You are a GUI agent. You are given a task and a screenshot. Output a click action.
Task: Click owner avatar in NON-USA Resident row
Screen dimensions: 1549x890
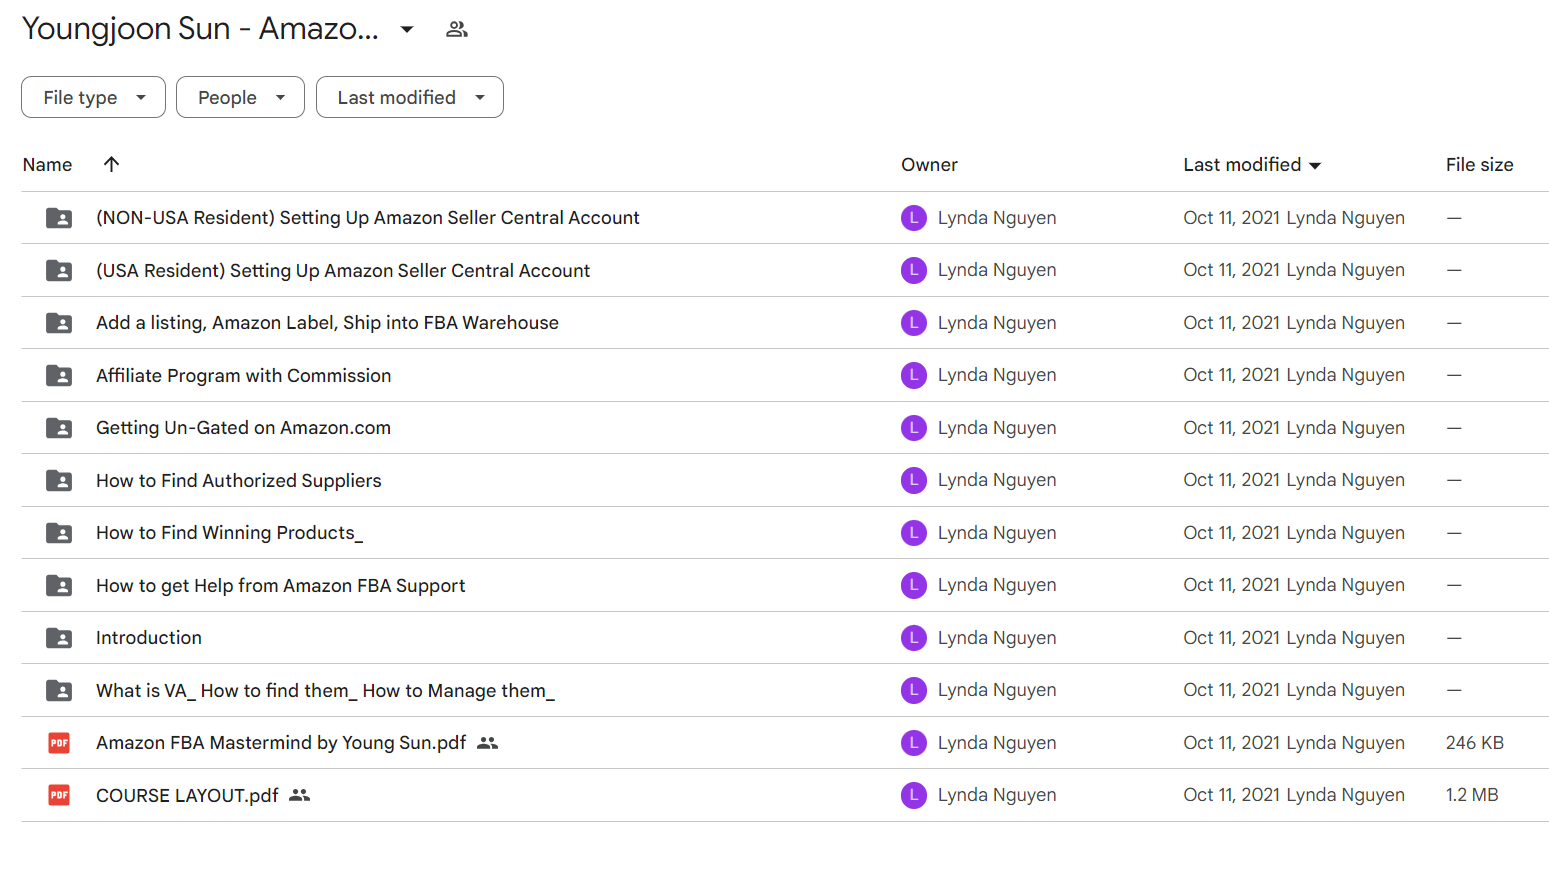[x=914, y=218]
